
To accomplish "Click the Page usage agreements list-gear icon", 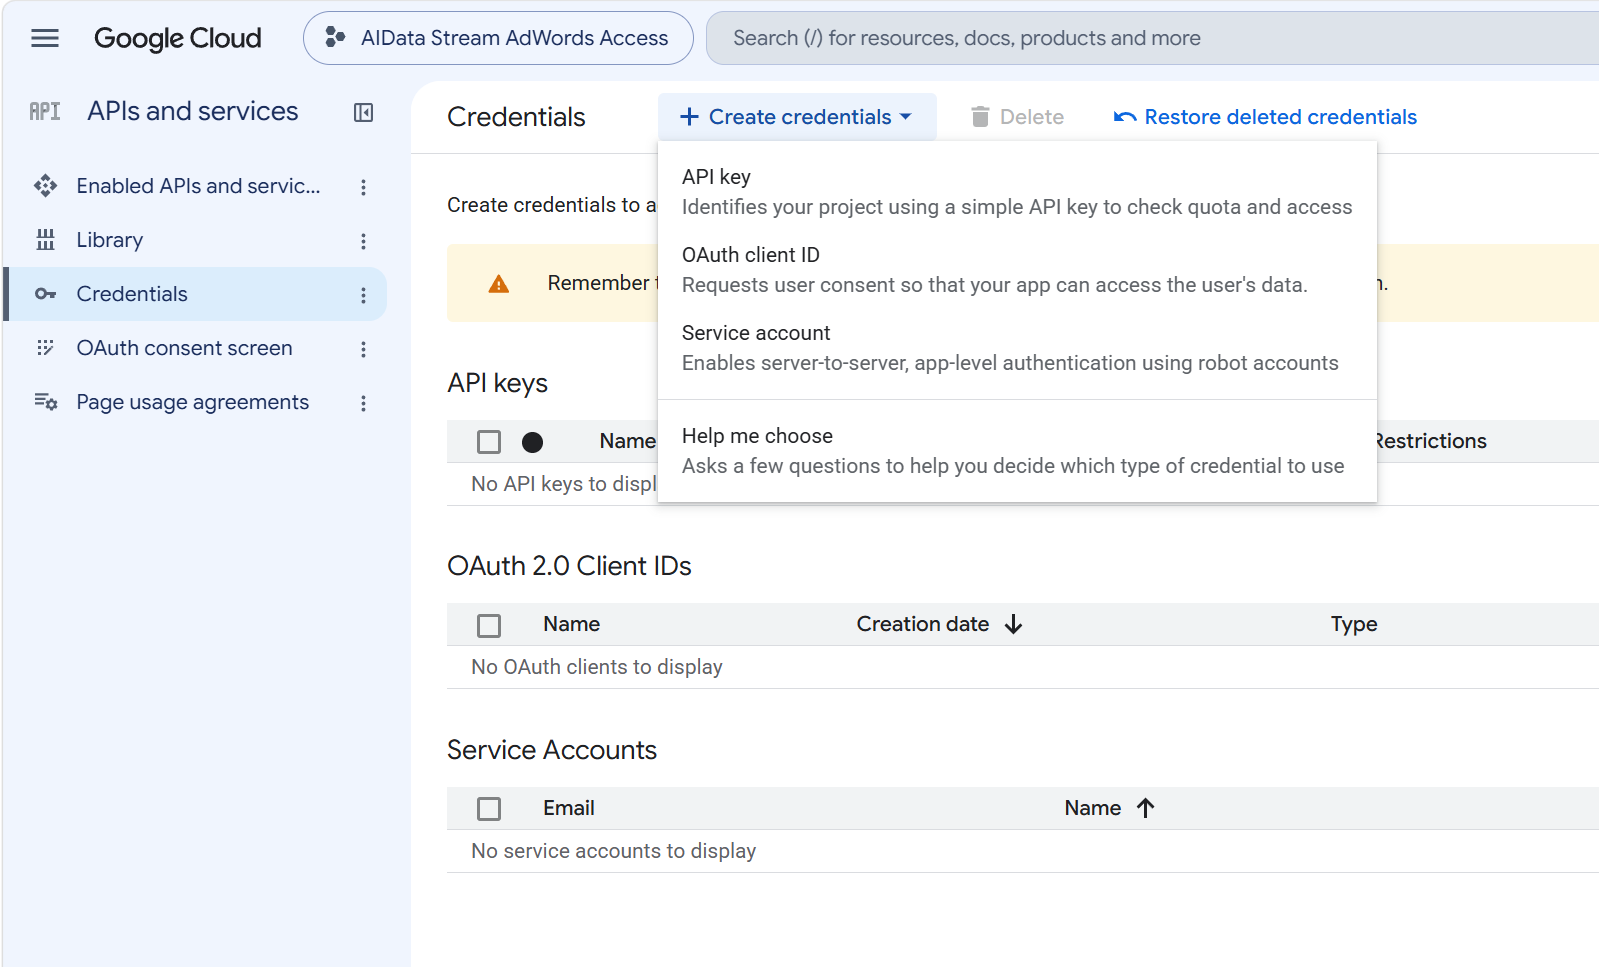I will pyautogui.click(x=45, y=402).
